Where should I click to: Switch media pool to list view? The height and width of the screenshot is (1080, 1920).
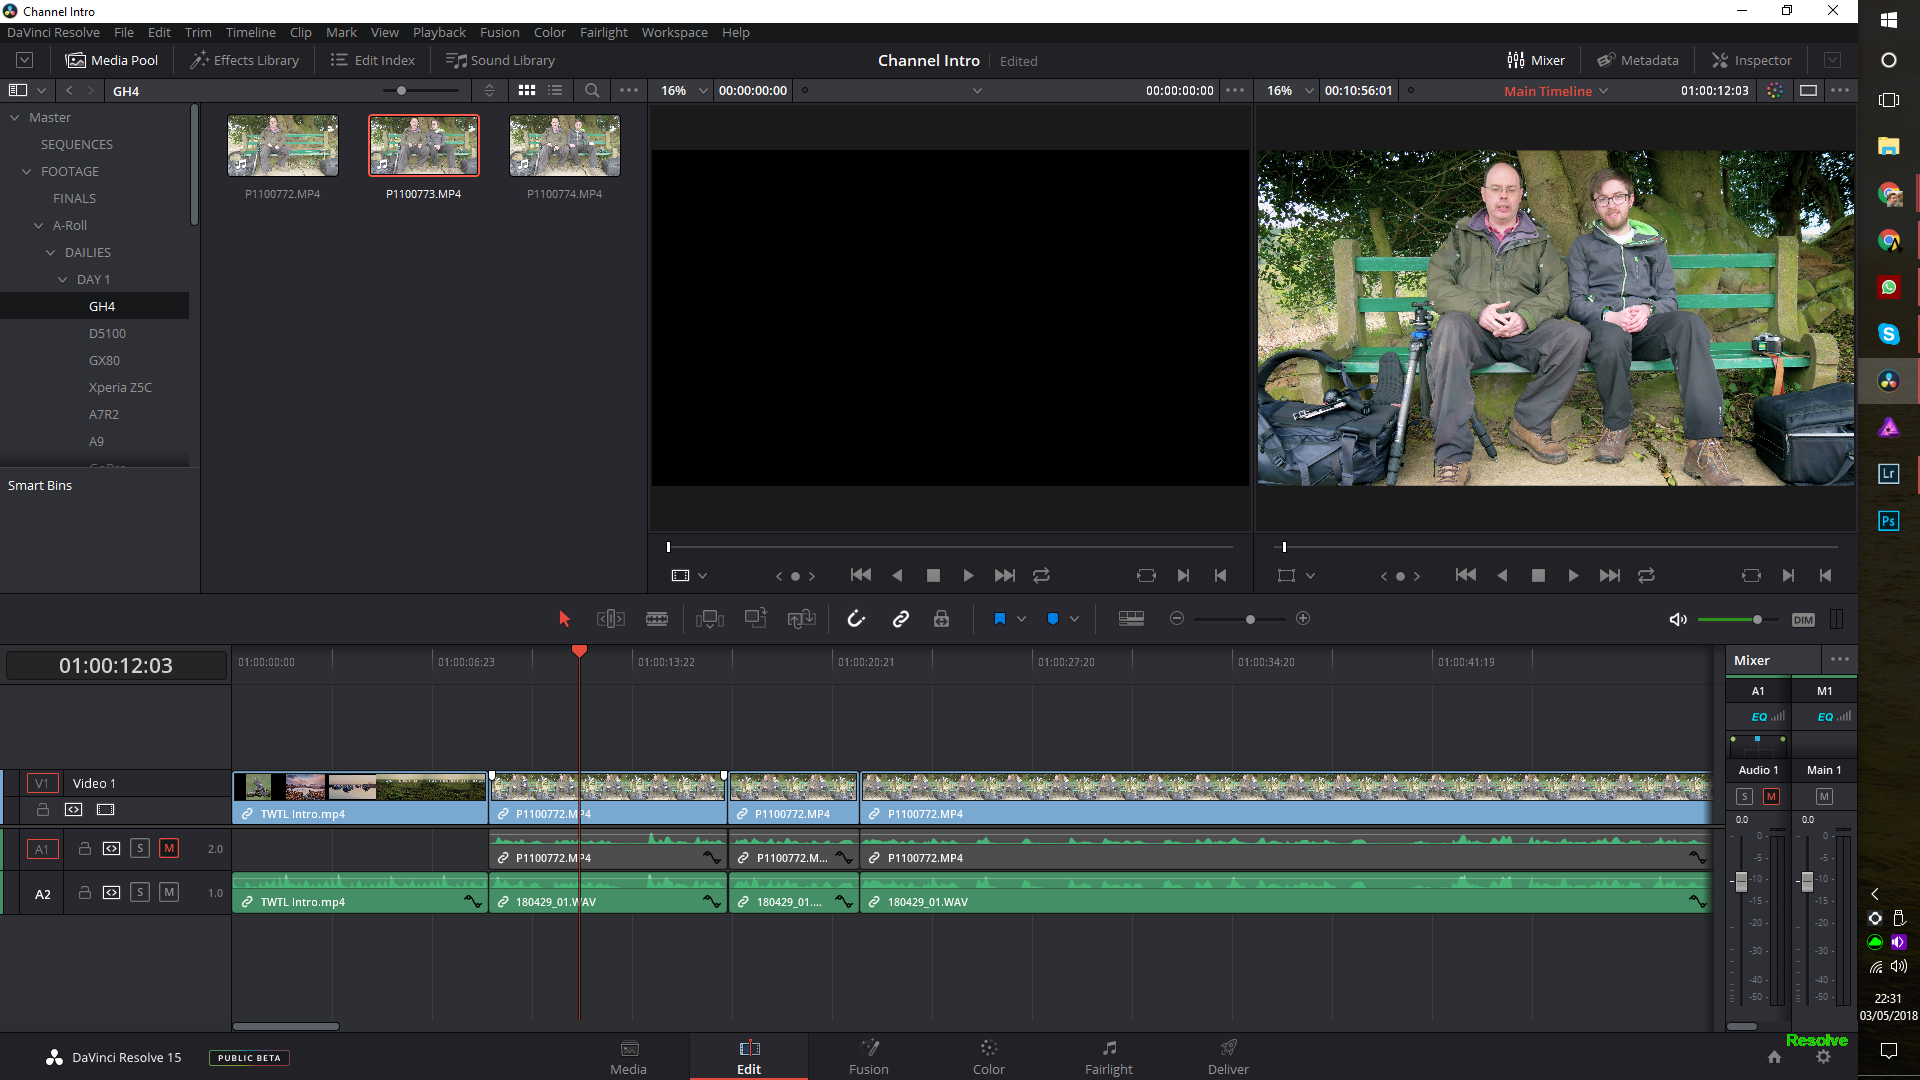pos(555,90)
